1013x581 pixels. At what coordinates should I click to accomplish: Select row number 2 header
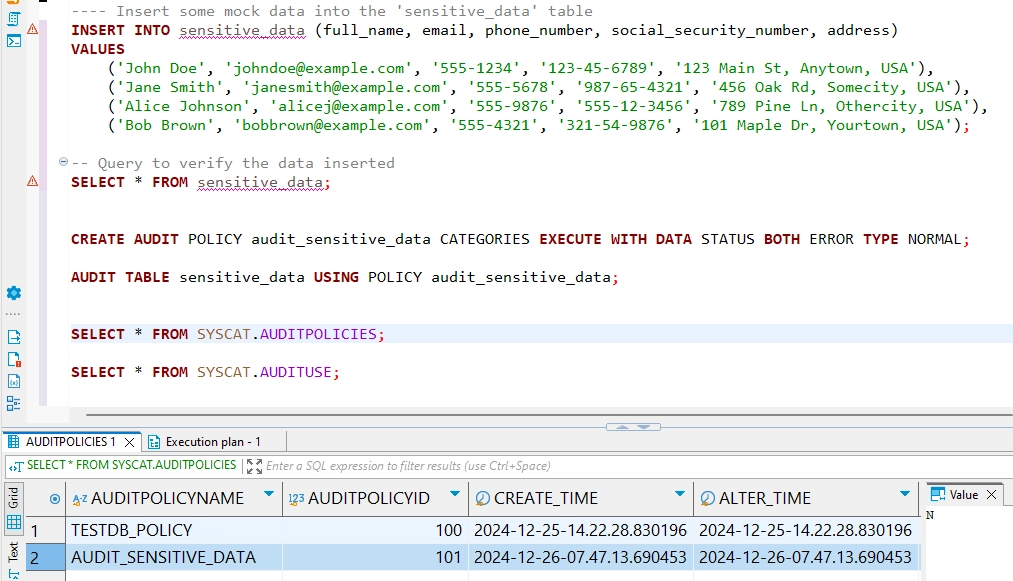click(45, 557)
